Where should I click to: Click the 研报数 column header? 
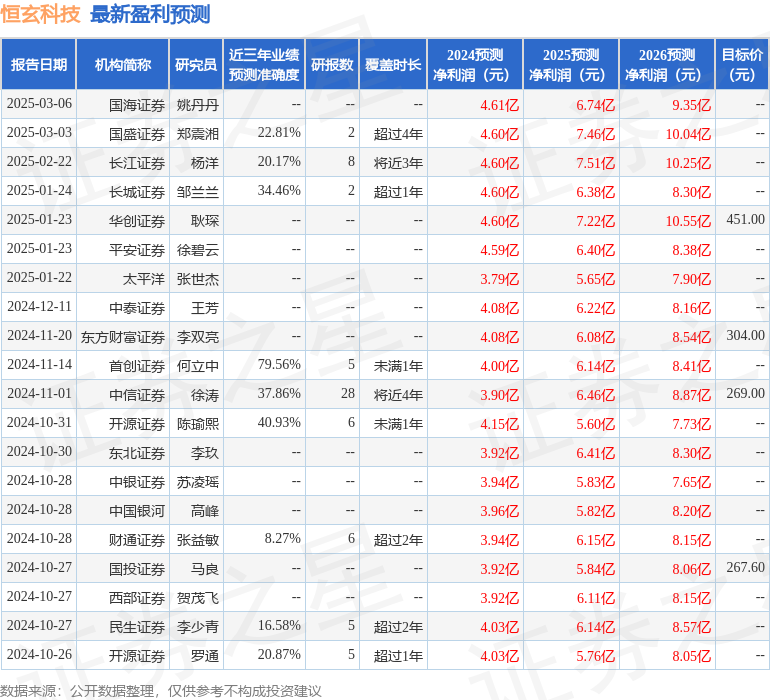click(332, 64)
